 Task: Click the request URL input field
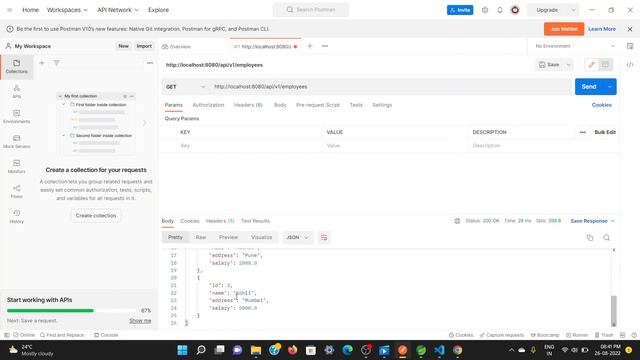(x=391, y=87)
